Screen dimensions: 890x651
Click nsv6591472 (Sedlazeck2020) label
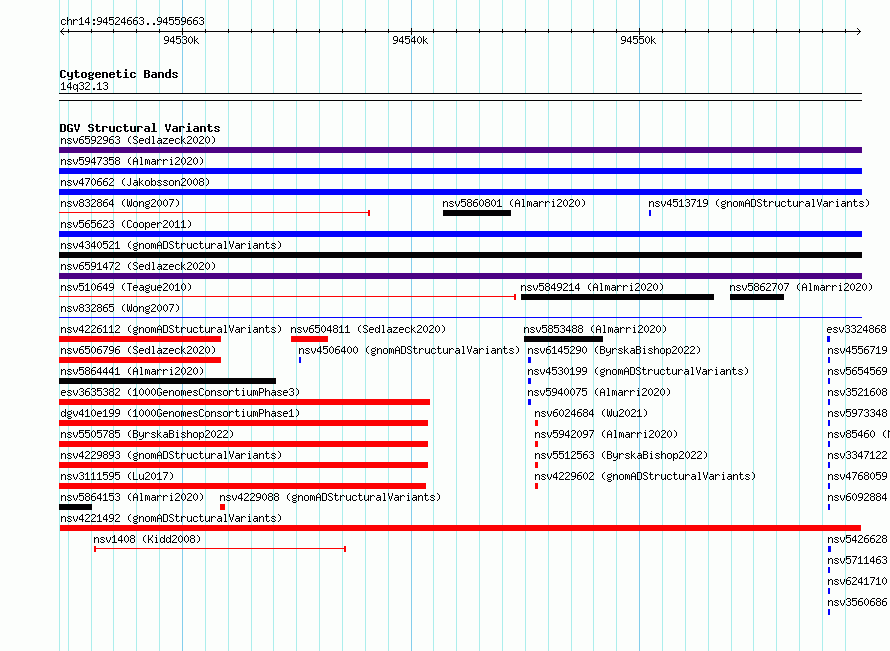pos(138,266)
